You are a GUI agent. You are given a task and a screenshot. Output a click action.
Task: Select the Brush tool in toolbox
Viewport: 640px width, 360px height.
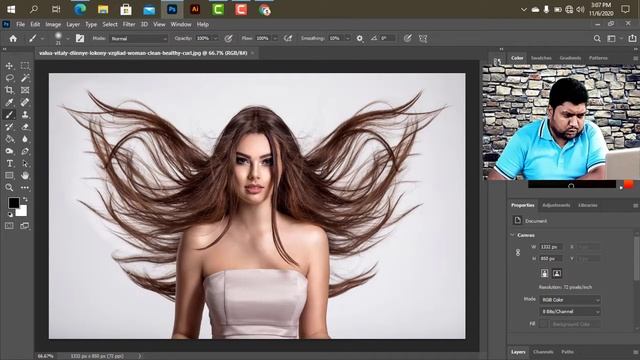click(9, 114)
